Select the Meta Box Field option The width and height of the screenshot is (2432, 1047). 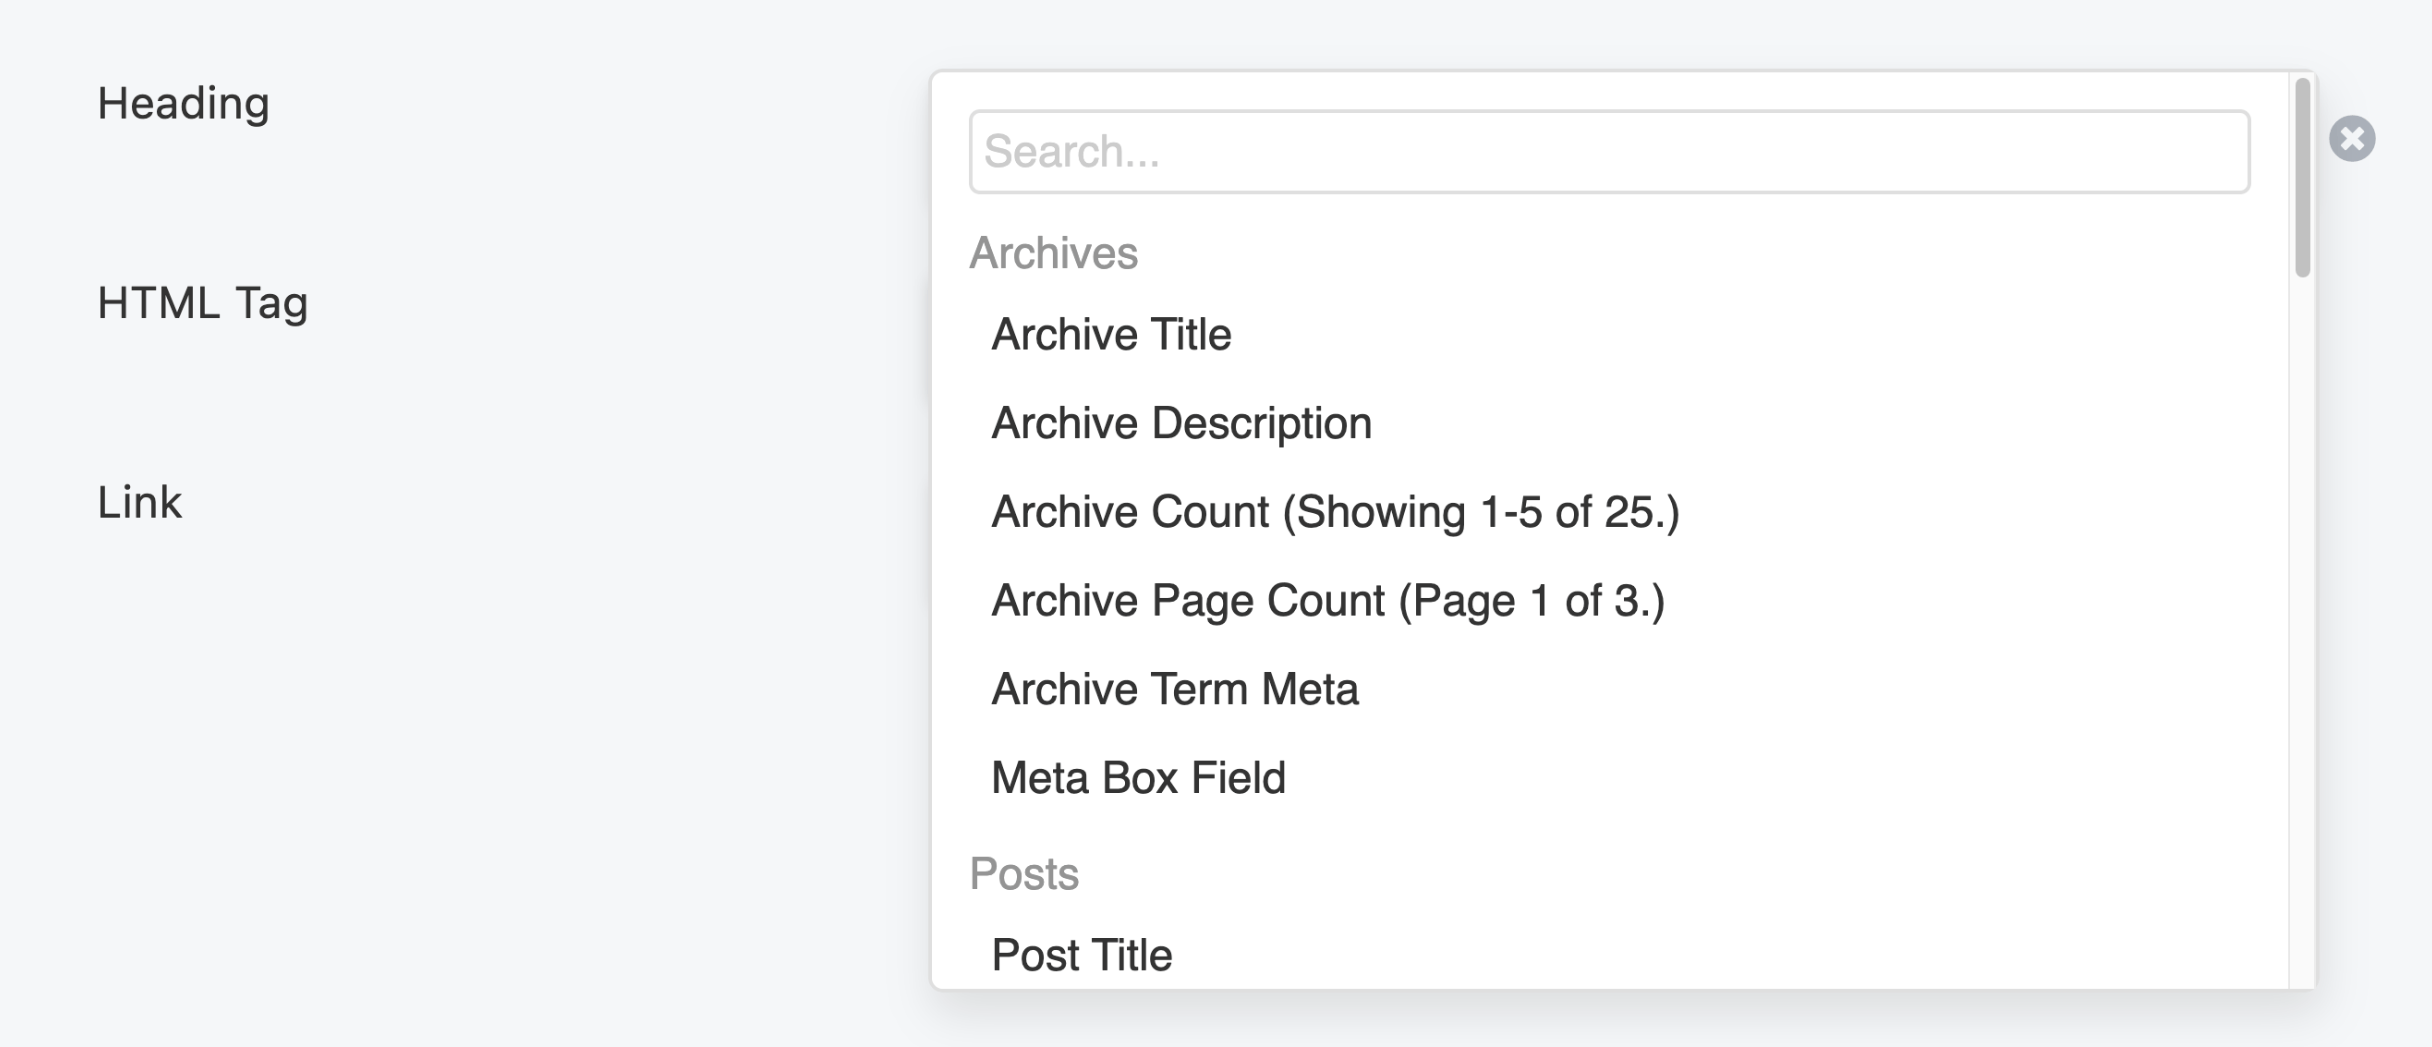(x=1137, y=778)
